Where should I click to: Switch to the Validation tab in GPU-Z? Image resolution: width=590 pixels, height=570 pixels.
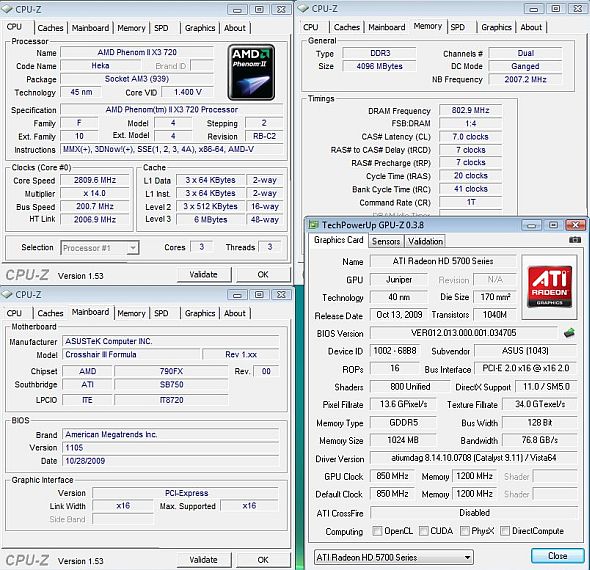click(425, 241)
